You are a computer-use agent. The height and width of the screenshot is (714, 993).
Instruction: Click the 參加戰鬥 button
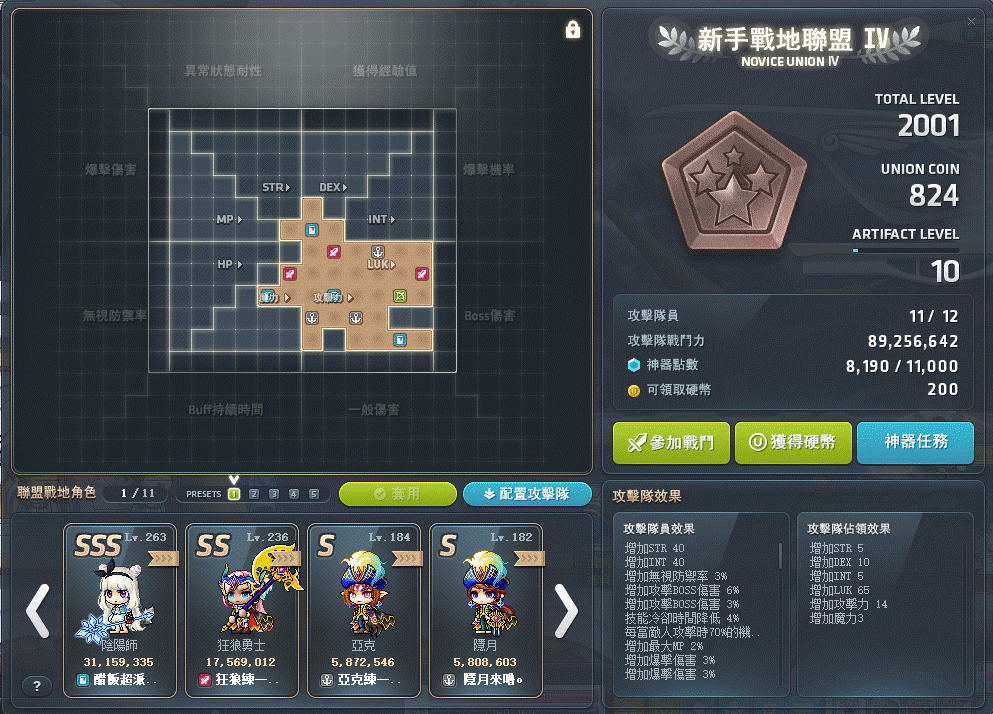click(671, 442)
